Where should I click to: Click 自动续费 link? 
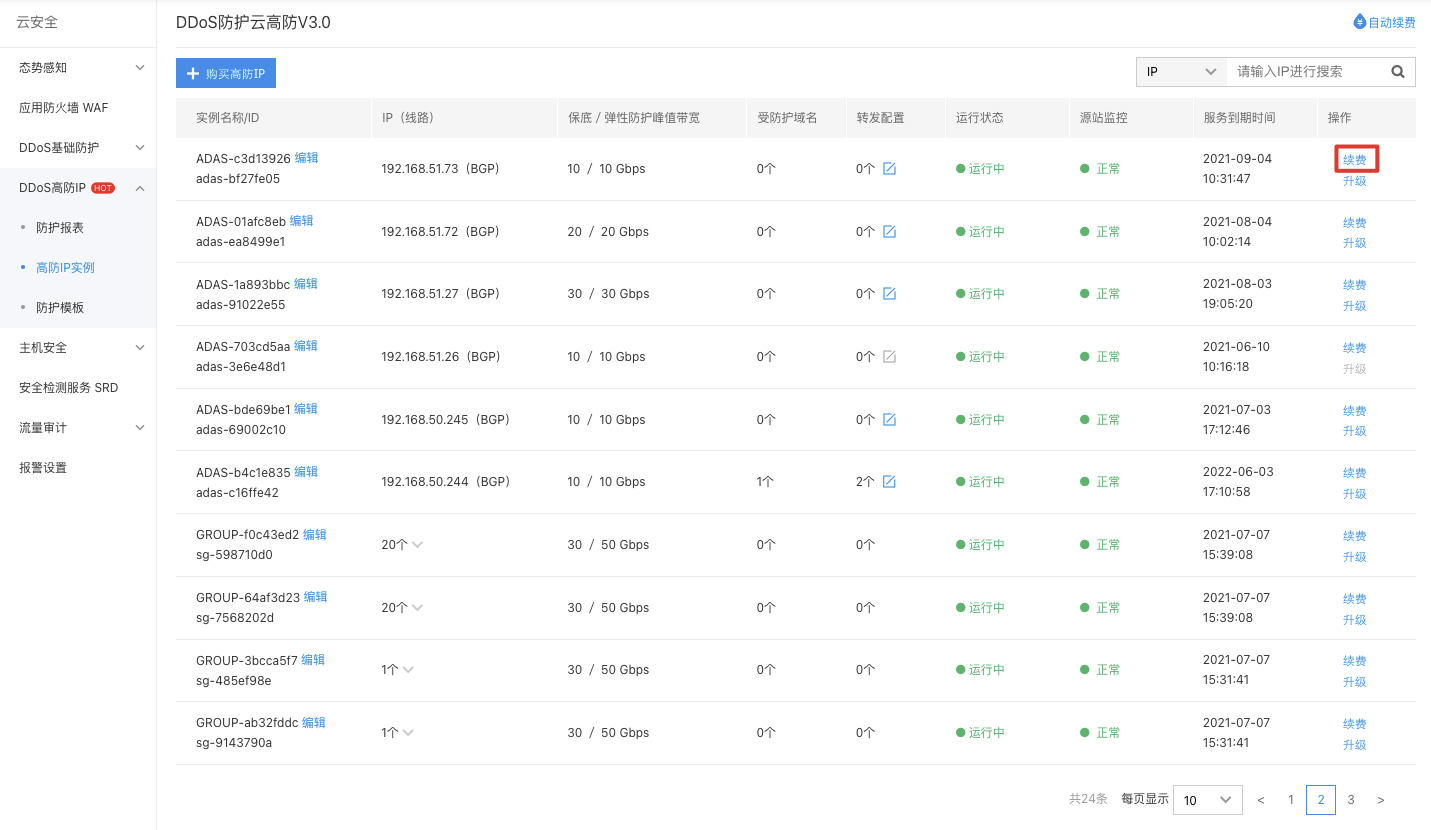[x=1392, y=22]
